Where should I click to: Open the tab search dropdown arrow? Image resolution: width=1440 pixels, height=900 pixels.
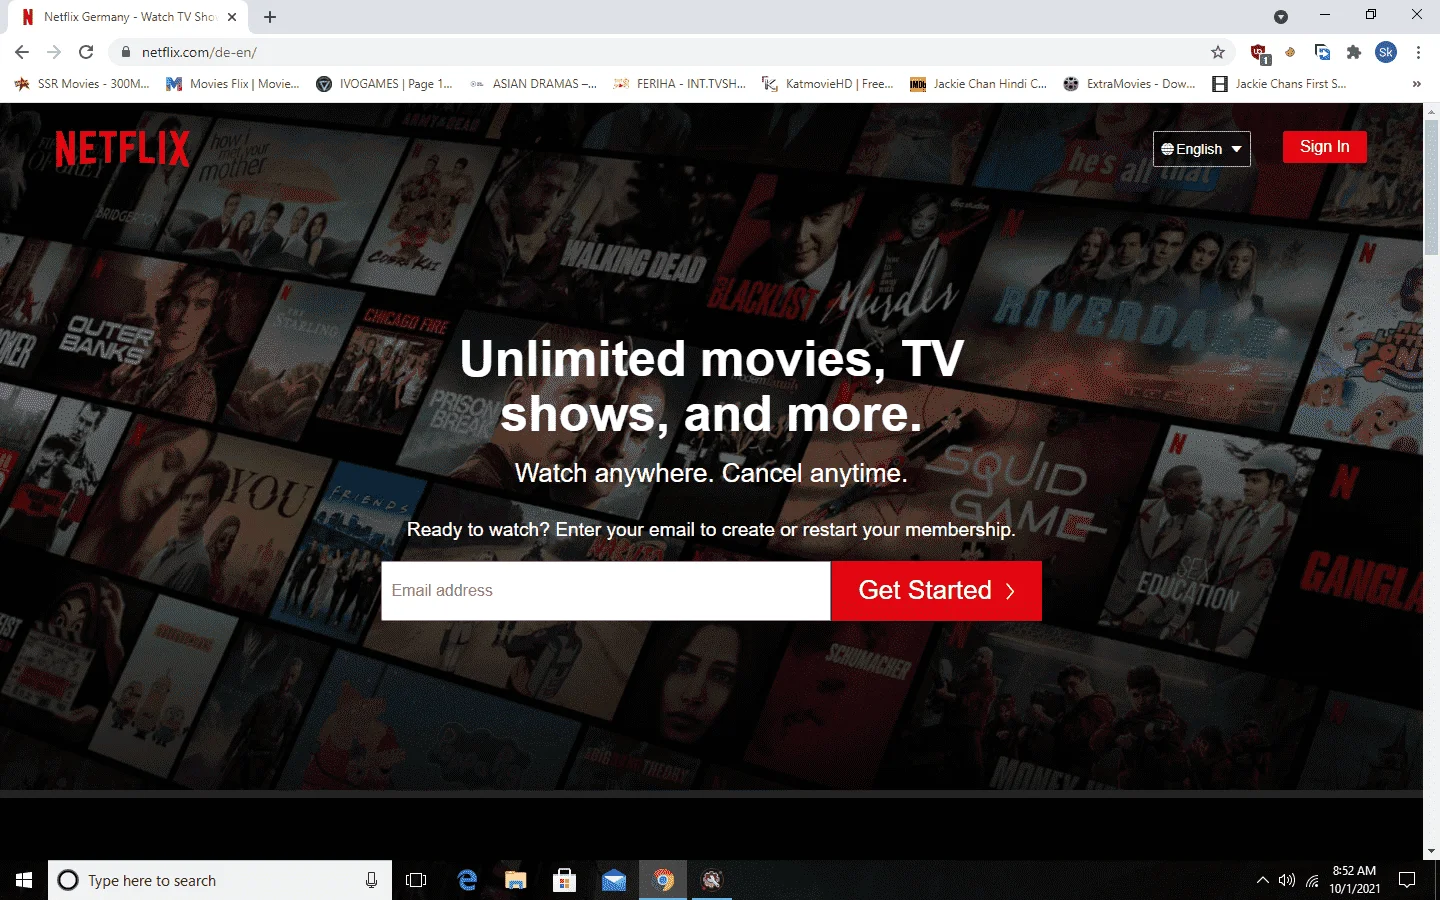pos(1281,17)
